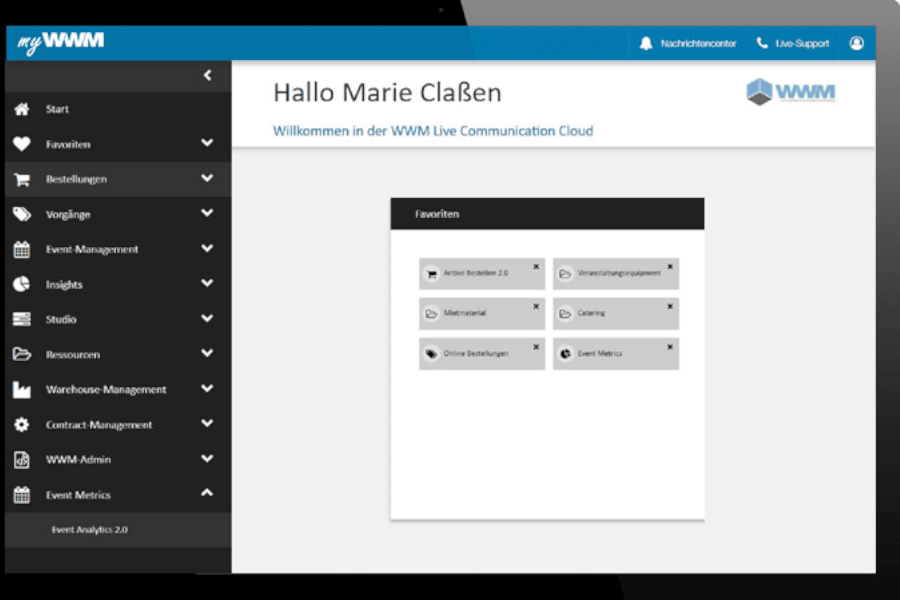Open the user profile icon
The image size is (900, 600).
[856, 43]
